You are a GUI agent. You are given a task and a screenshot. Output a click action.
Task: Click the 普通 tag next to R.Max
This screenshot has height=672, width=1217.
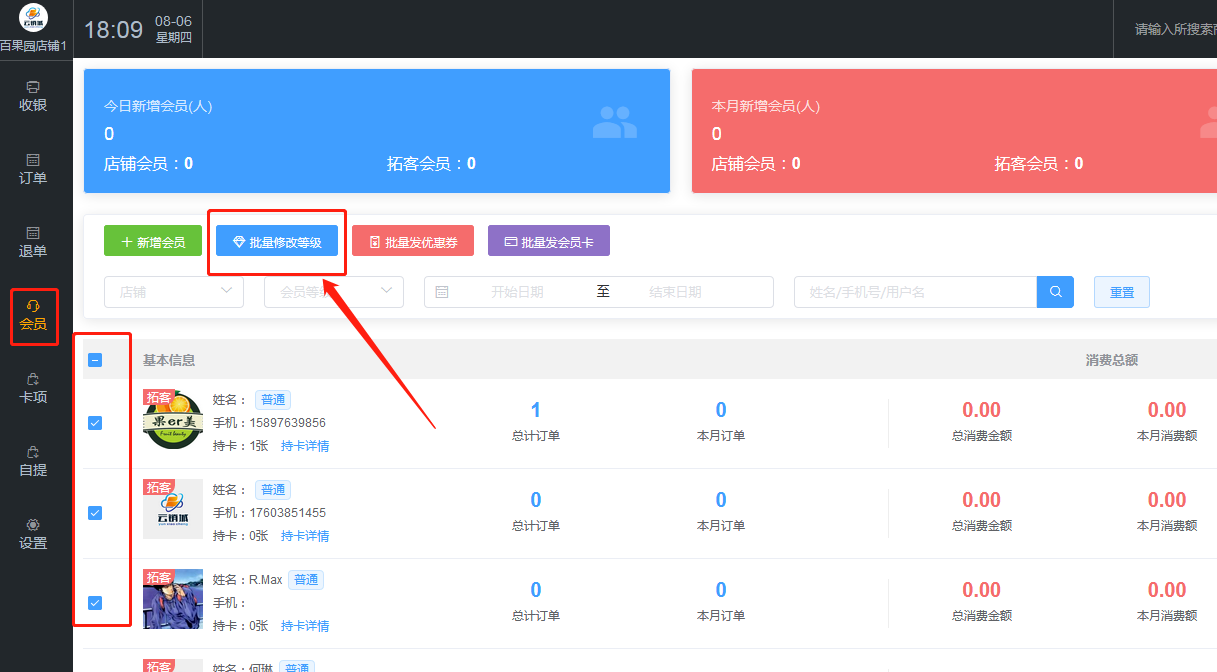coord(306,580)
